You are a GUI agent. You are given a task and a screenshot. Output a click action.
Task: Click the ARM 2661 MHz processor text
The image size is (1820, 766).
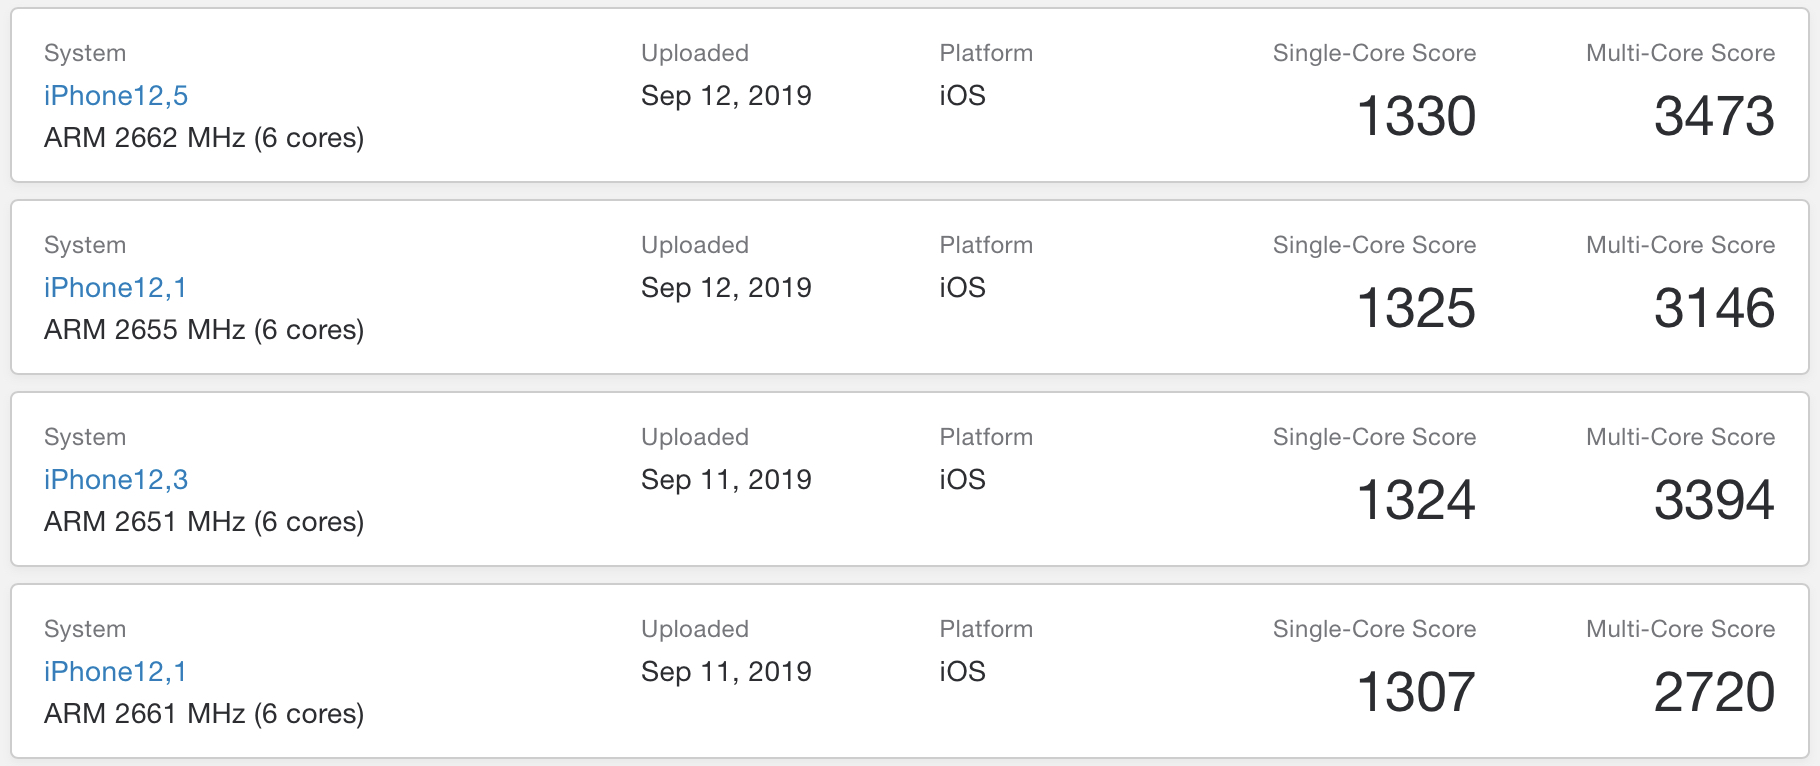pyautogui.click(x=204, y=714)
